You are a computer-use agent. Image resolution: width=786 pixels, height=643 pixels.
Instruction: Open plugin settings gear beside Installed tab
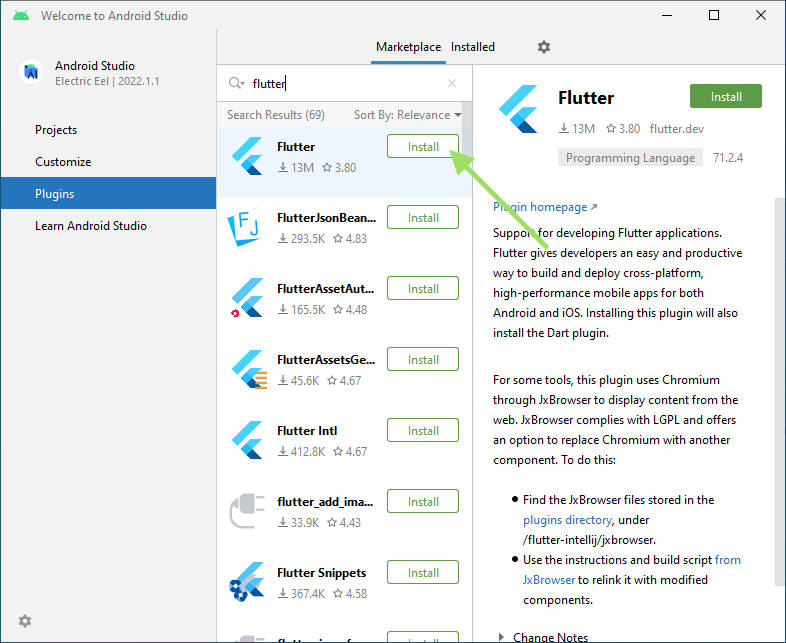point(544,47)
